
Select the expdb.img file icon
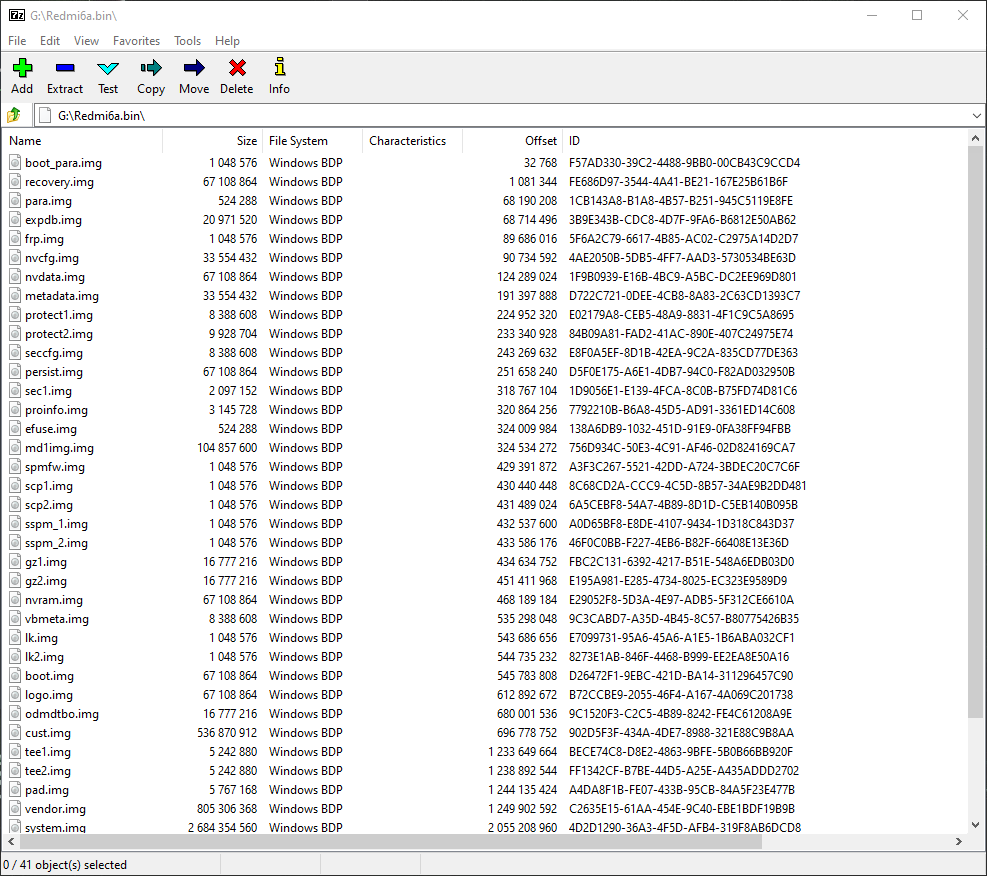(x=15, y=220)
